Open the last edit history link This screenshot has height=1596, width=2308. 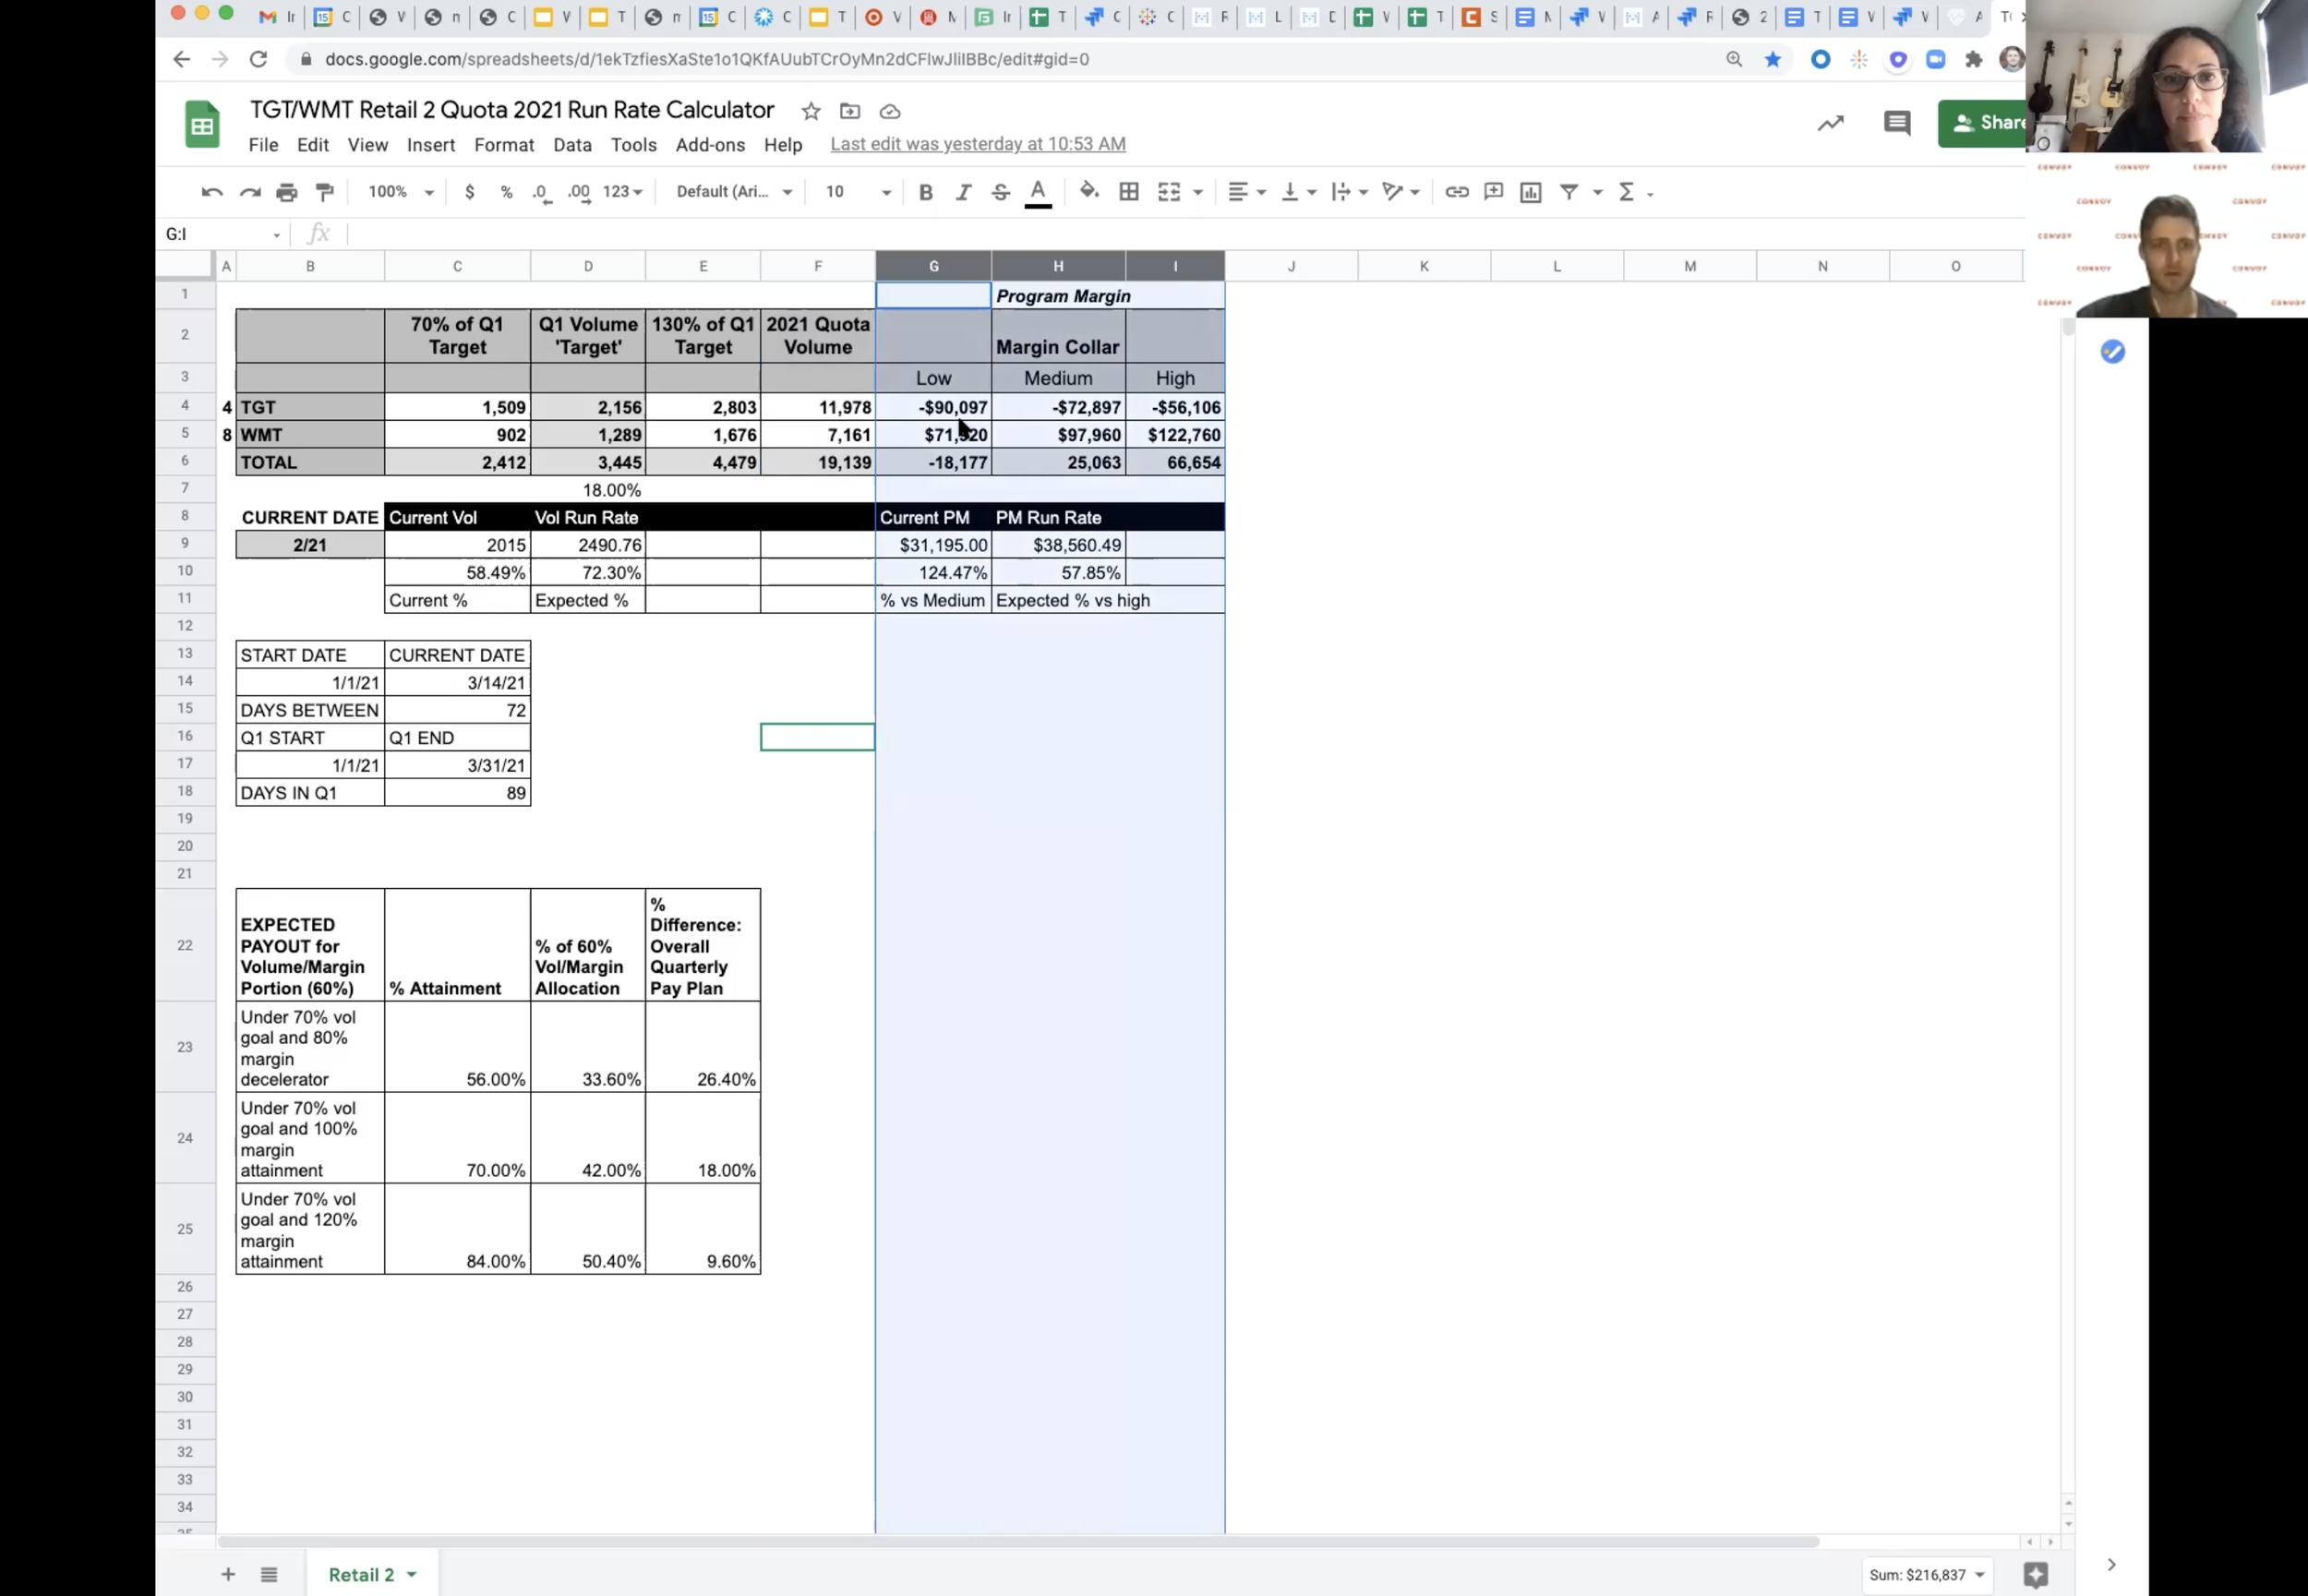tap(977, 144)
